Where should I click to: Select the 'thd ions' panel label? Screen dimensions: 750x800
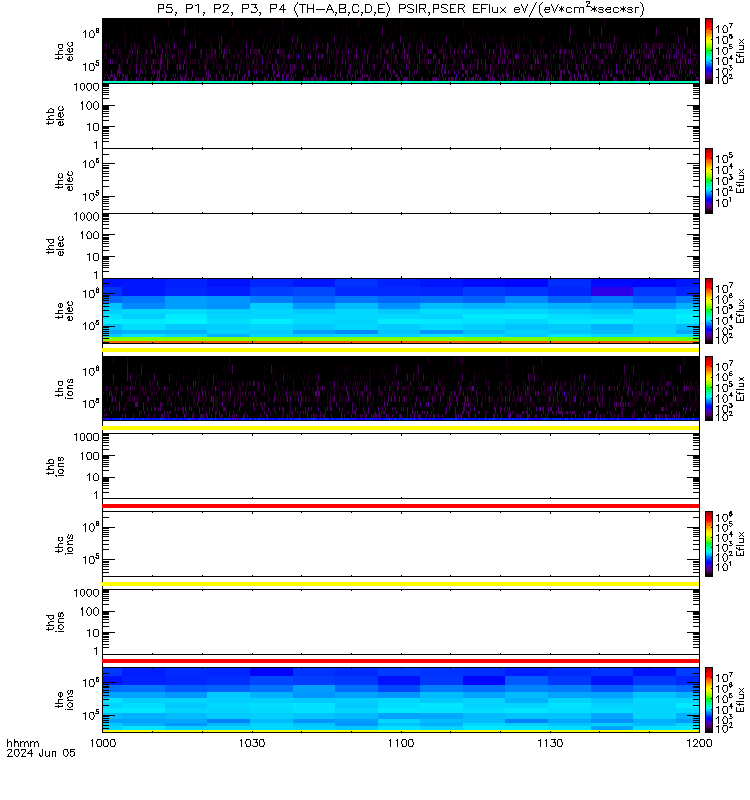tap(55, 622)
